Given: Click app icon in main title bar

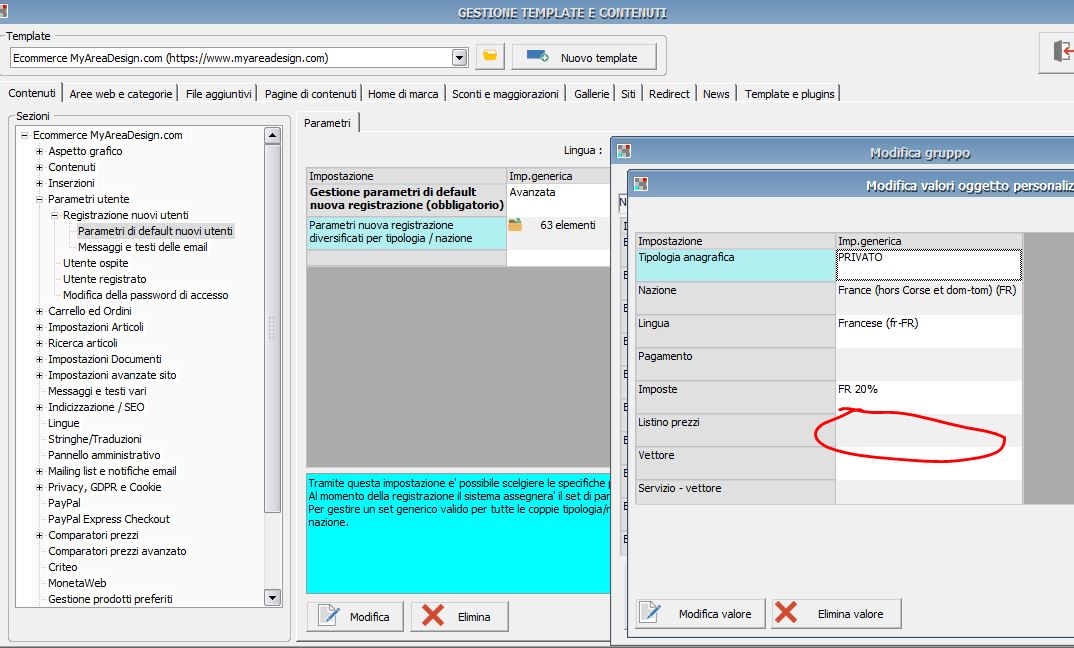Looking at the screenshot, I should pyautogui.click(x=3, y=11).
